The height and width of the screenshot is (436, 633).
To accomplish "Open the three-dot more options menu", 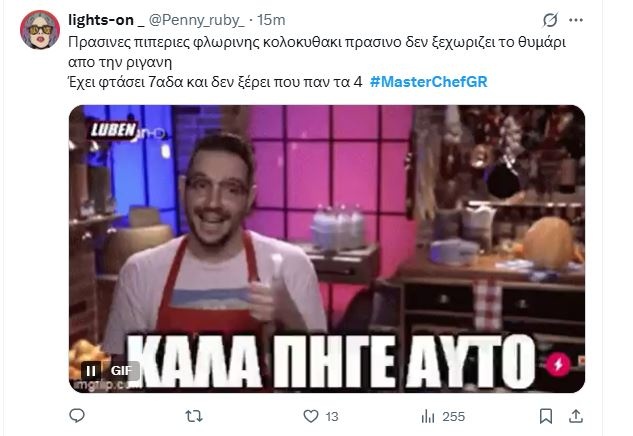I will click(576, 20).
